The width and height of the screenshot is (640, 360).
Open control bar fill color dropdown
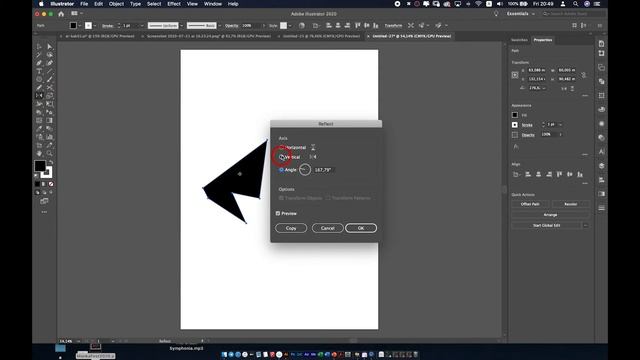click(x=80, y=26)
